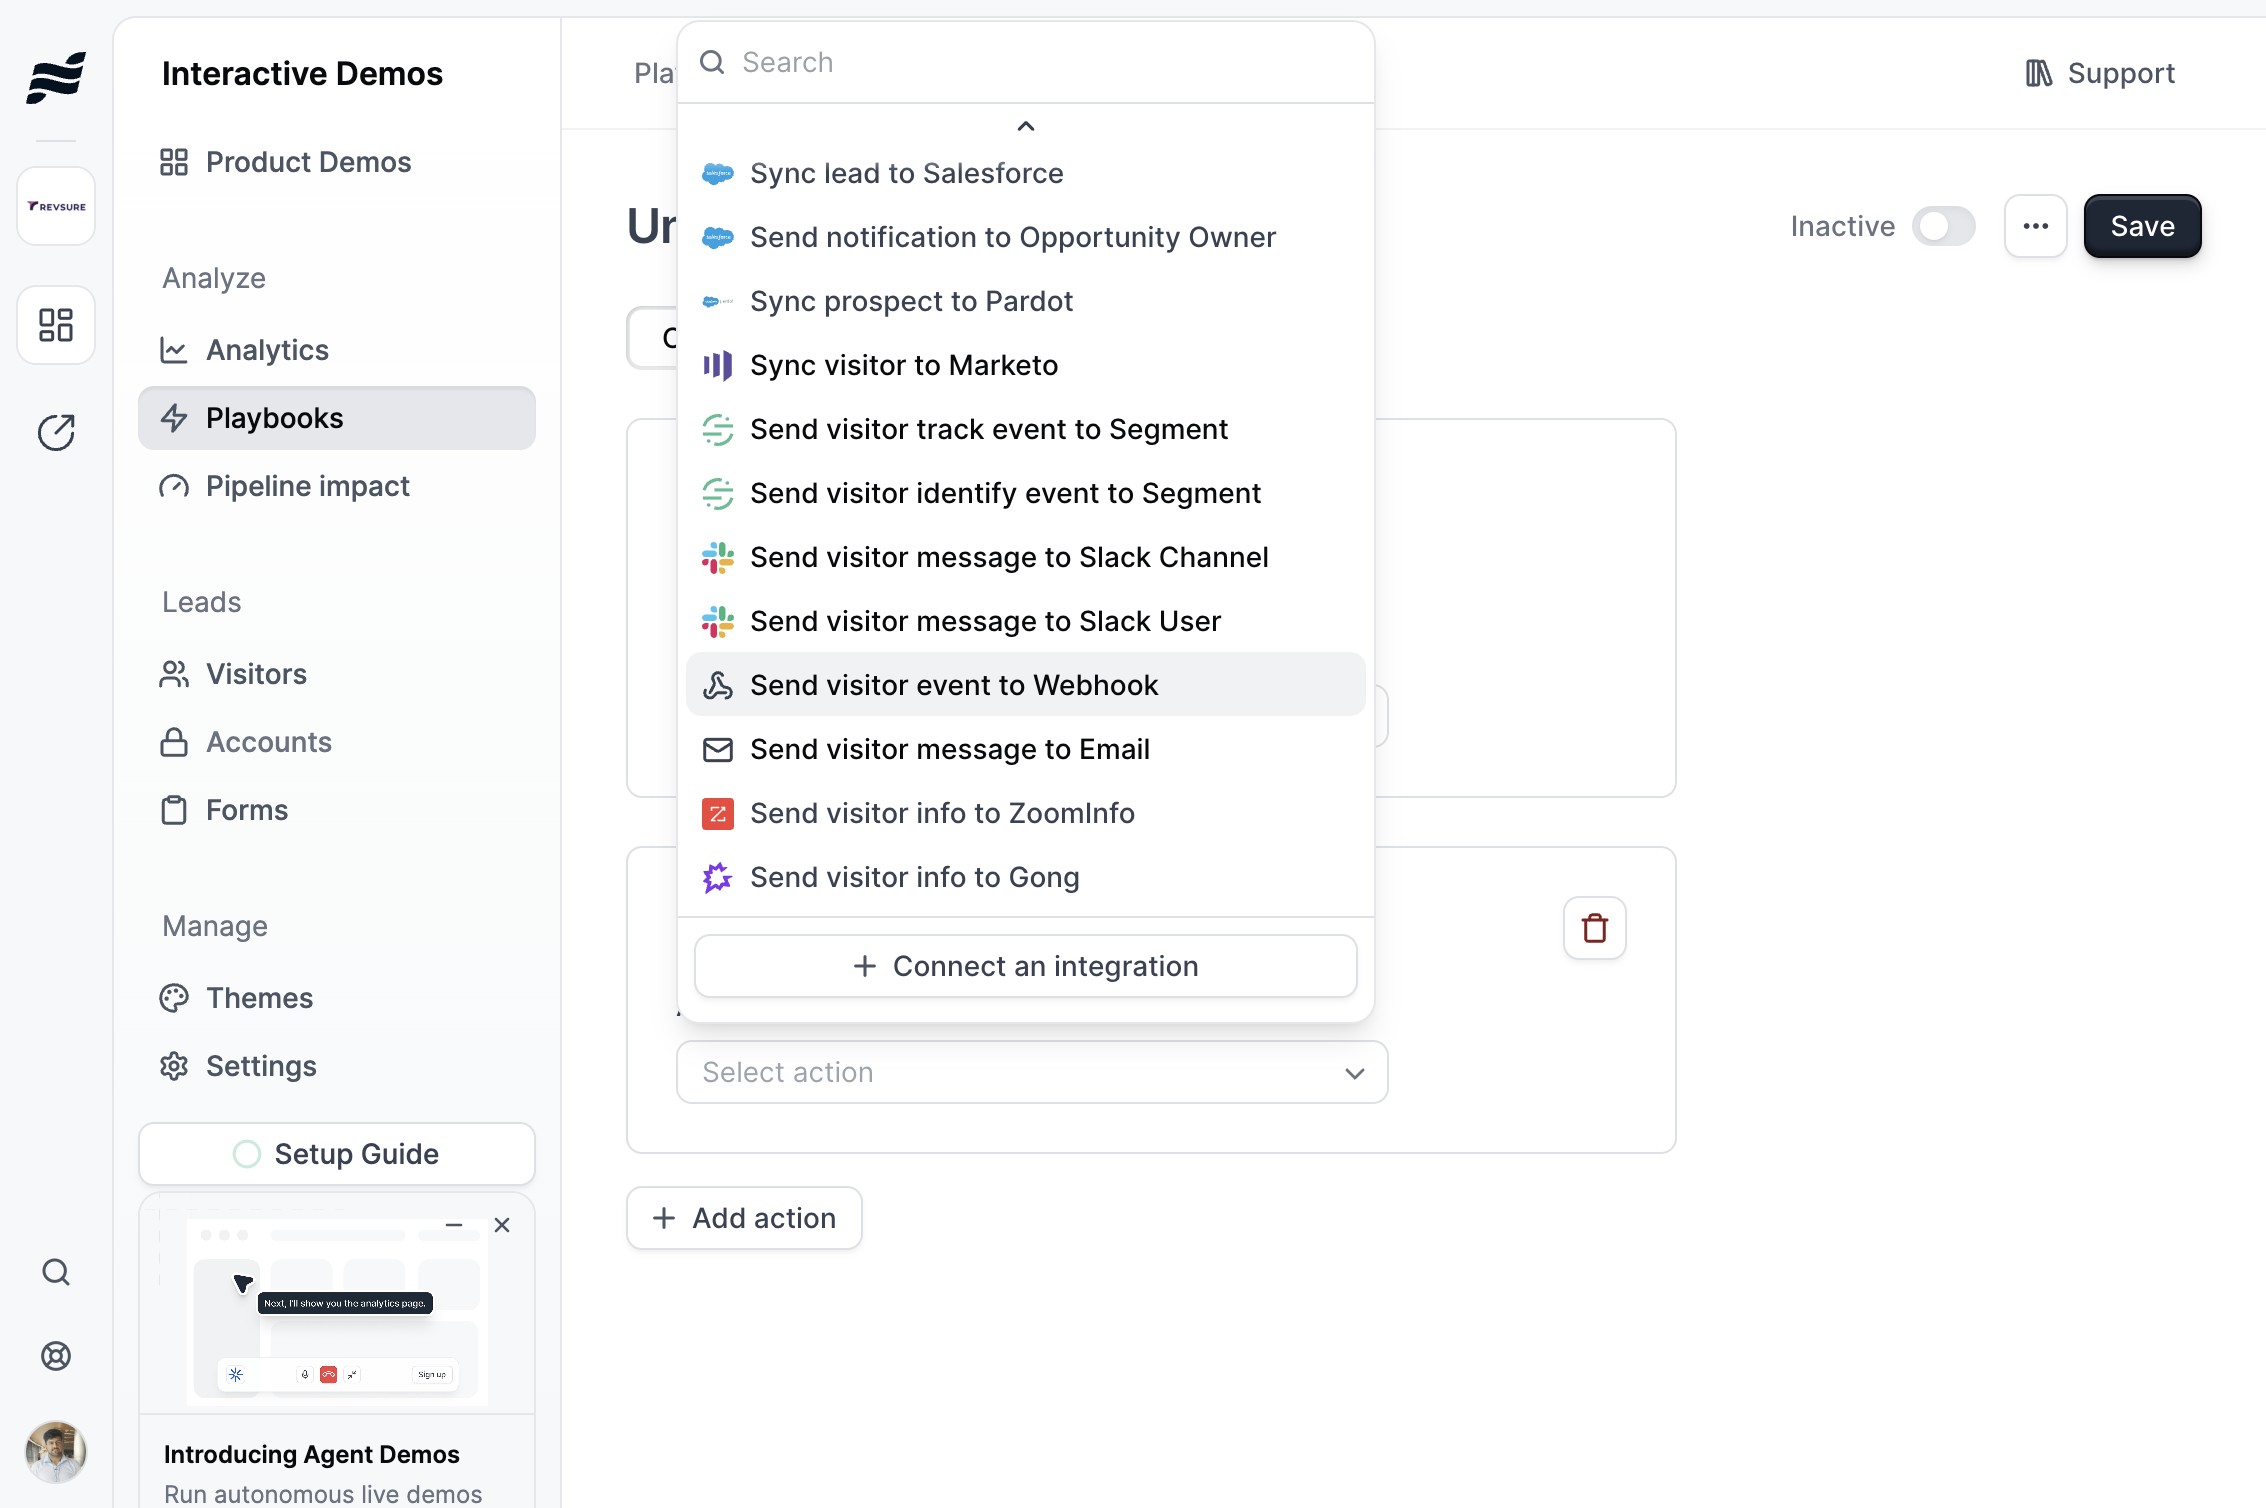Toggle the Inactive playbook switch
Screen dimensions: 2266x1508
point(1943,226)
